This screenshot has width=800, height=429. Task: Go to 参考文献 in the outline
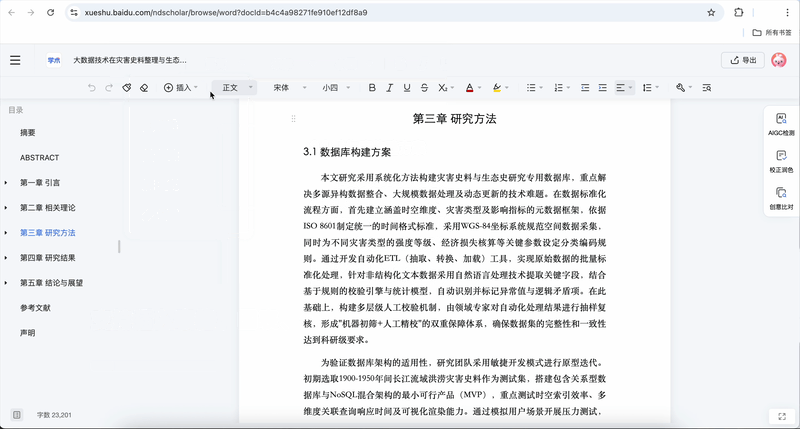[35, 308]
